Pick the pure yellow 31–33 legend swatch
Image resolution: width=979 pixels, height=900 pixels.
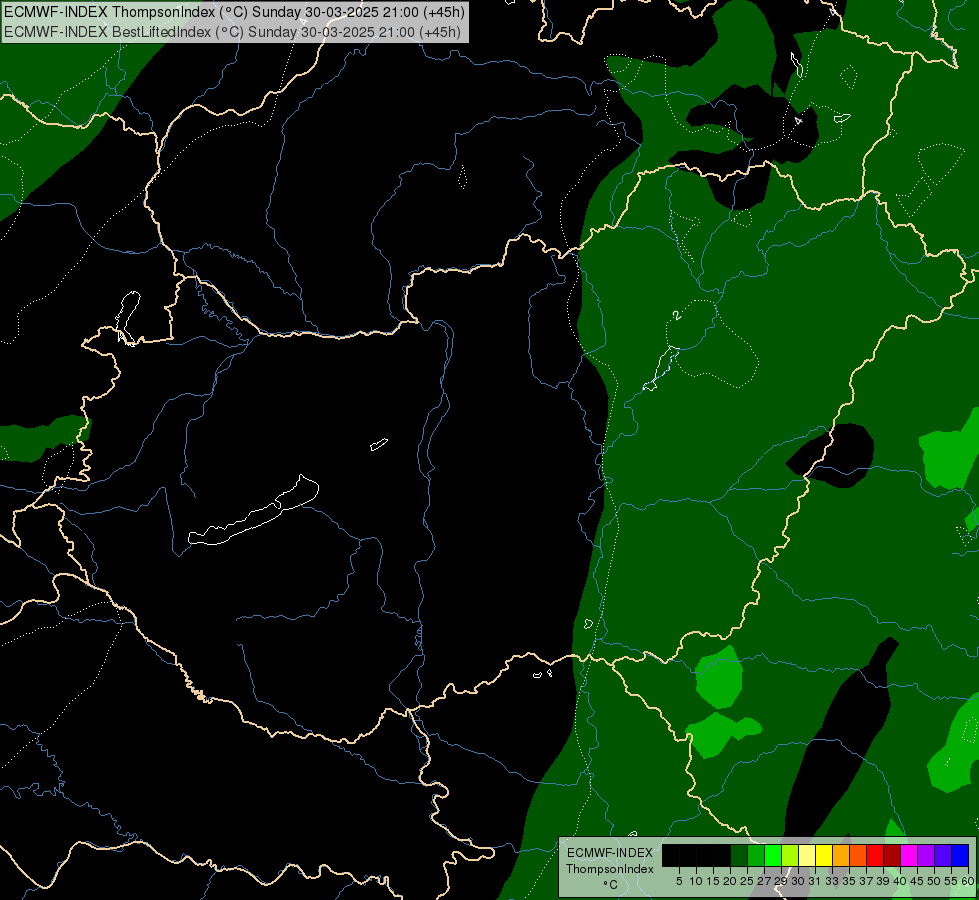pos(824,855)
